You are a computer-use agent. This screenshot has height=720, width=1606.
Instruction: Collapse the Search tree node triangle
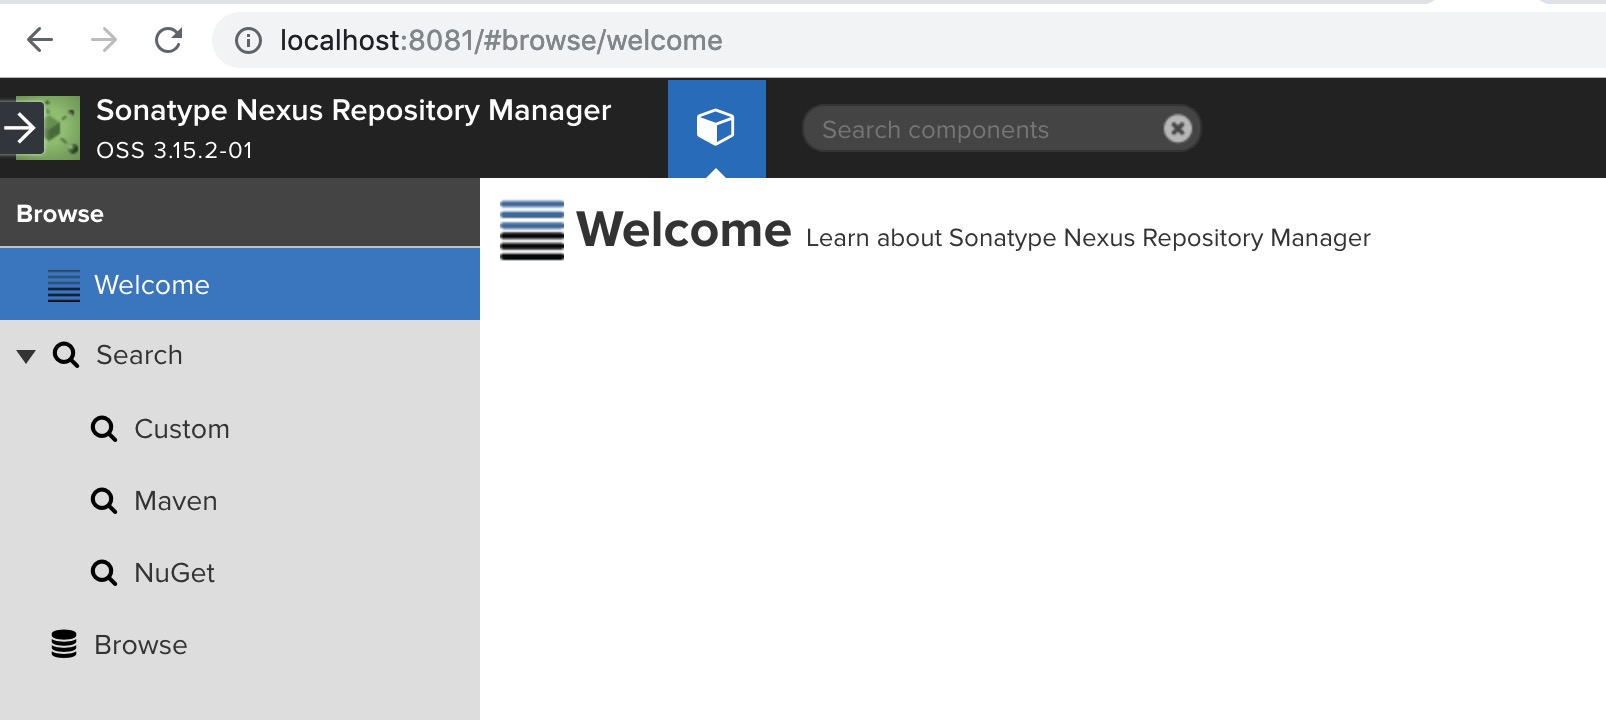point(26,356)
